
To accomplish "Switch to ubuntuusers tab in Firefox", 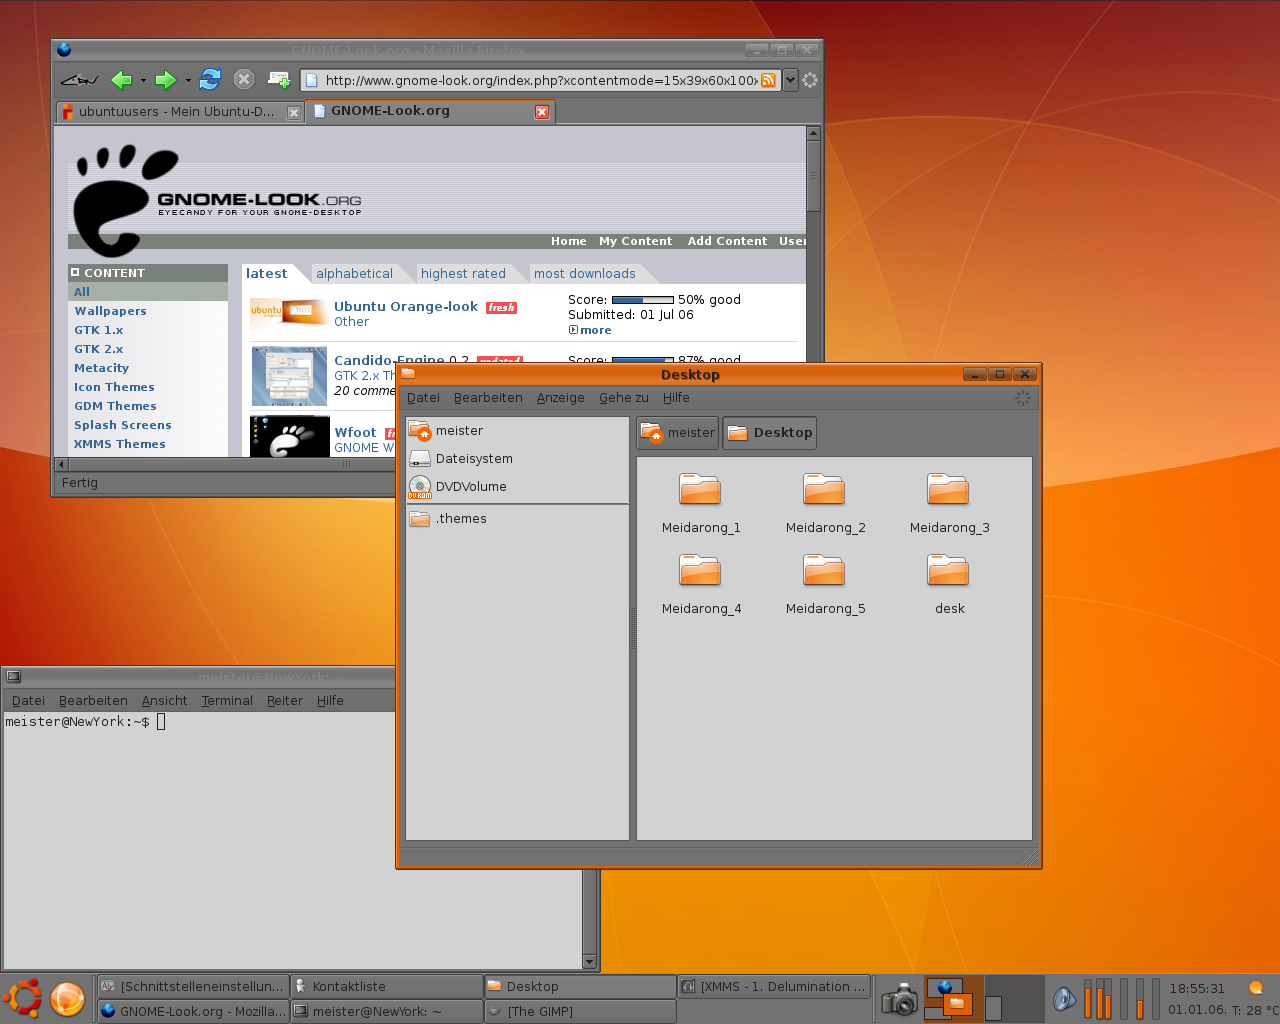I will pos(180,112).
